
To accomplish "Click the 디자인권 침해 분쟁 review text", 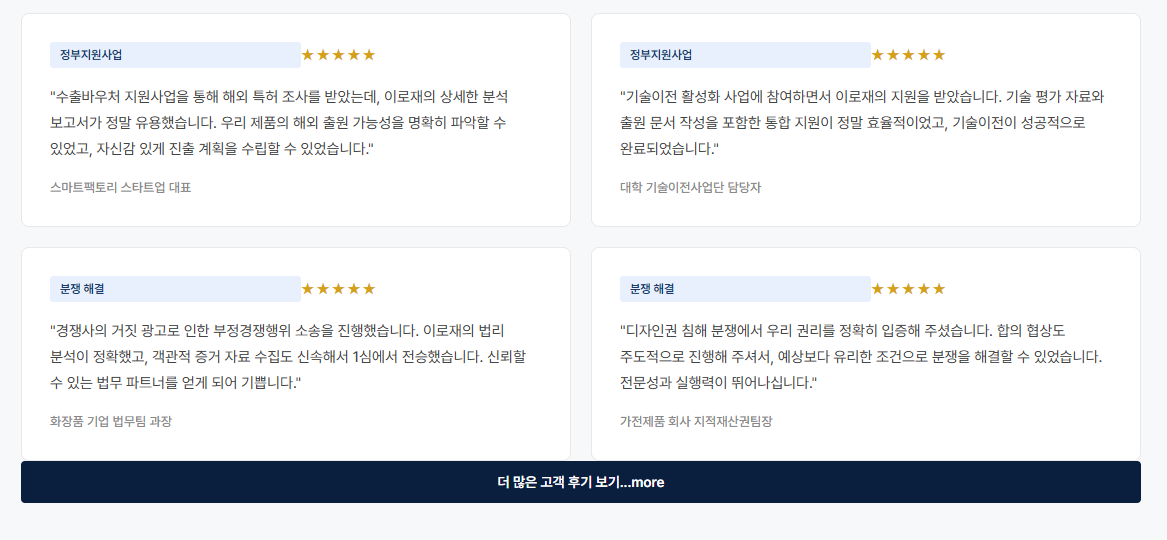I will 860,356.
